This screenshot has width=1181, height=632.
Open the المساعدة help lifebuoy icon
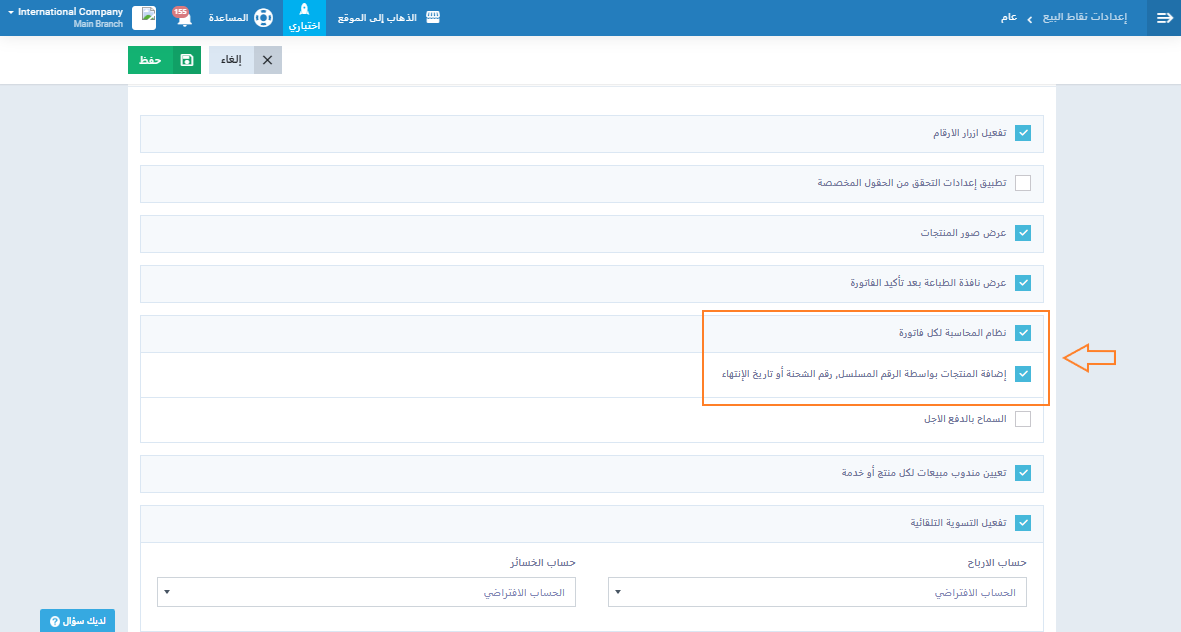(x=263, y=18)
